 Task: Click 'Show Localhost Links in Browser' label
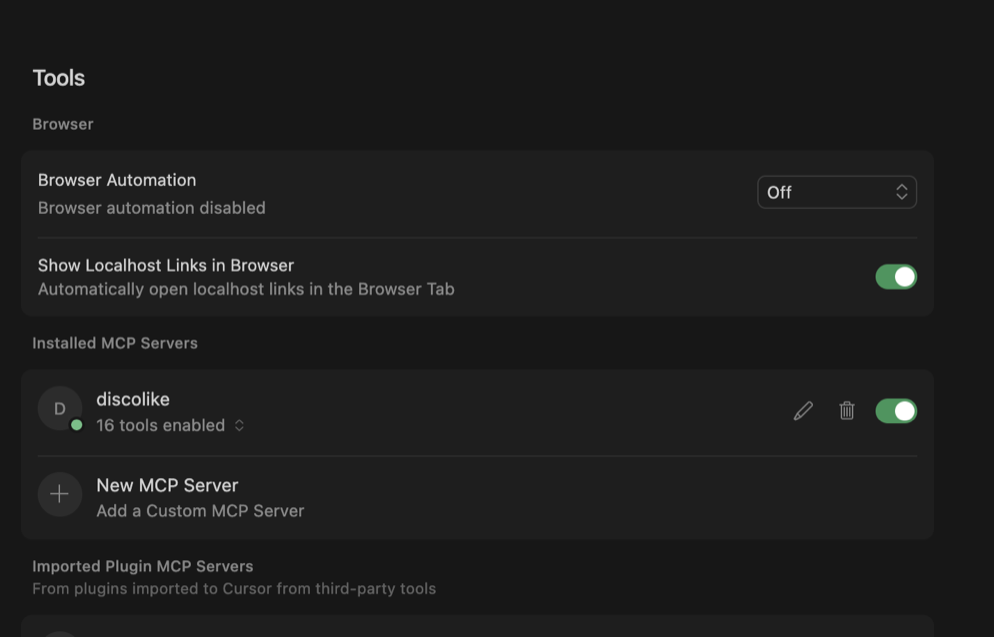(x=166, y=265)
